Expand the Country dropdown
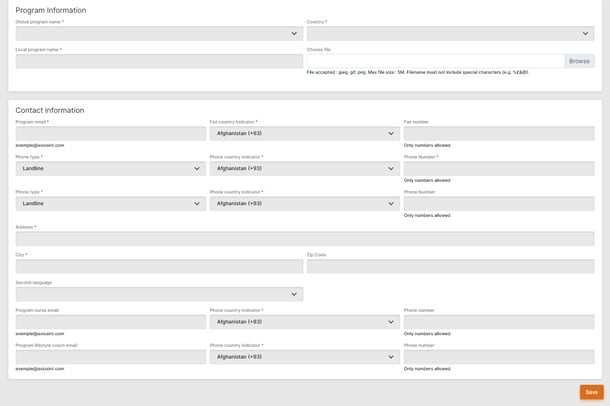Image resolution: width=610 pixels, height=406 pixels. [x=450, y=33]
